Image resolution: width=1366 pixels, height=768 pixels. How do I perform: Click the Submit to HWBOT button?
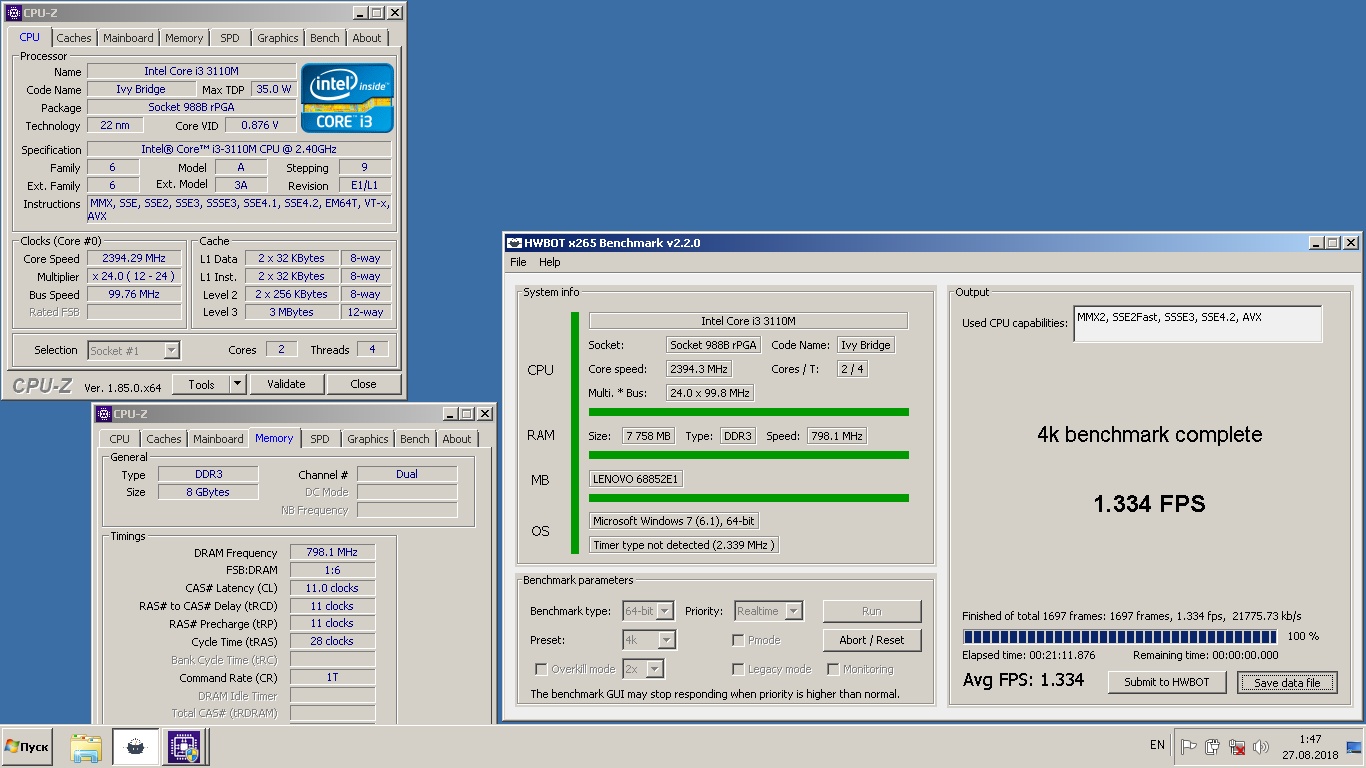click(1166, 682)
